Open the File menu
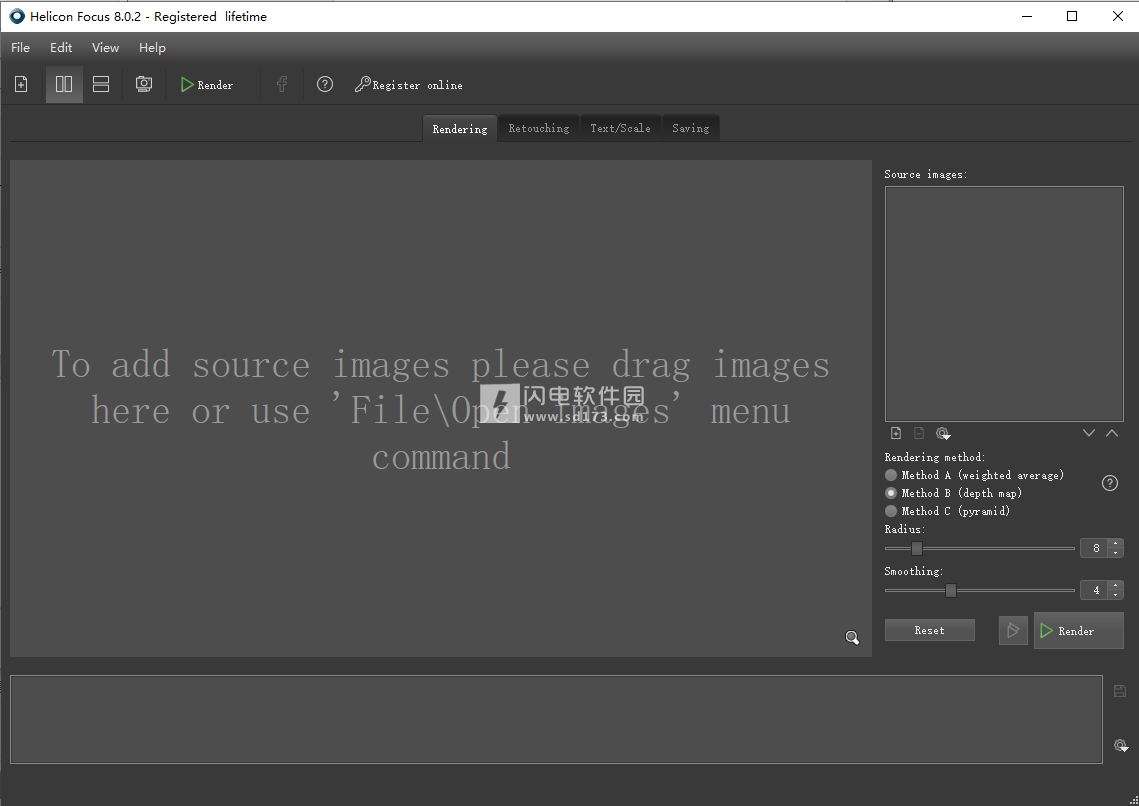The image size is (1139, 806). pos(20,47)
